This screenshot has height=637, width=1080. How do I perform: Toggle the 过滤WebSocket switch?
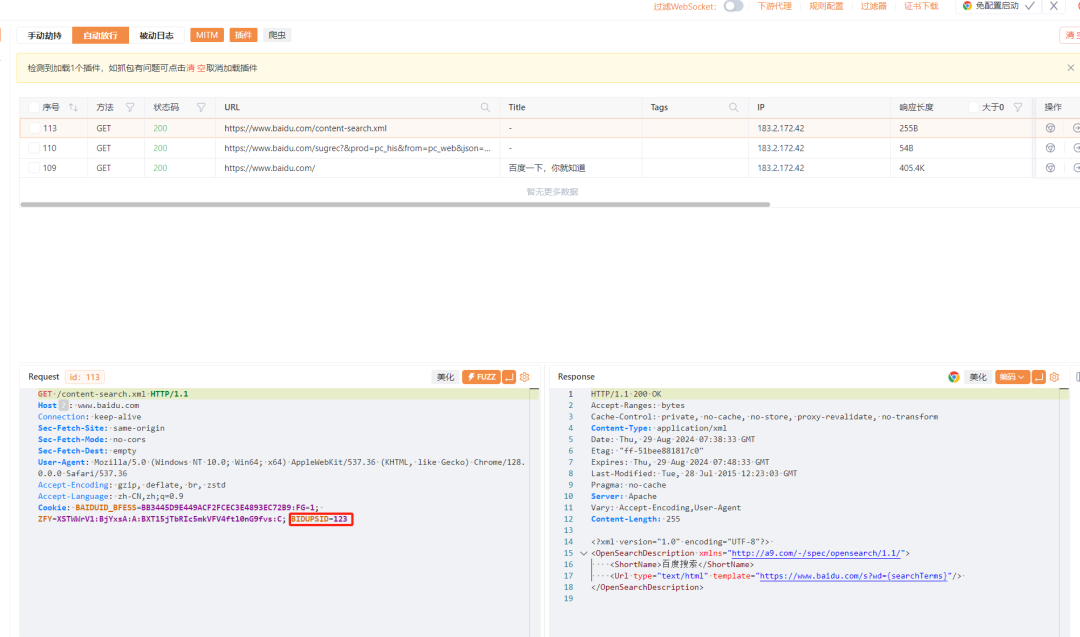(x=733, y=6)
